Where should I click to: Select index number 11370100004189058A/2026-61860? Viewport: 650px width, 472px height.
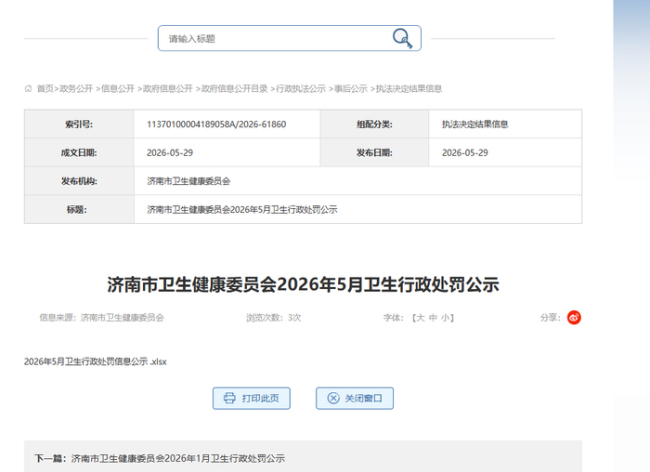click(x=216, y=124)
